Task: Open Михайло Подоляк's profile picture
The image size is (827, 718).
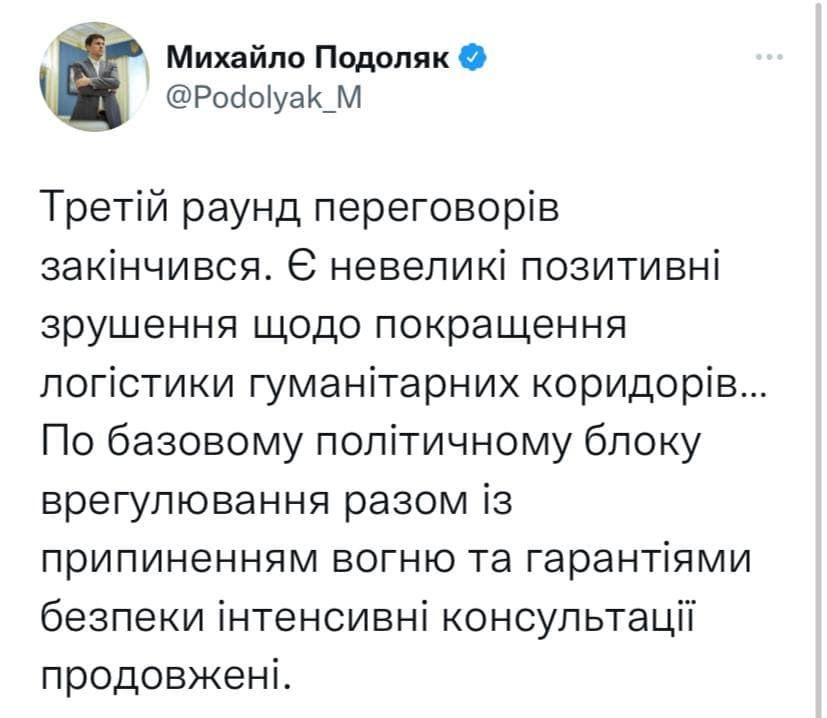Action: coord(88,81)
